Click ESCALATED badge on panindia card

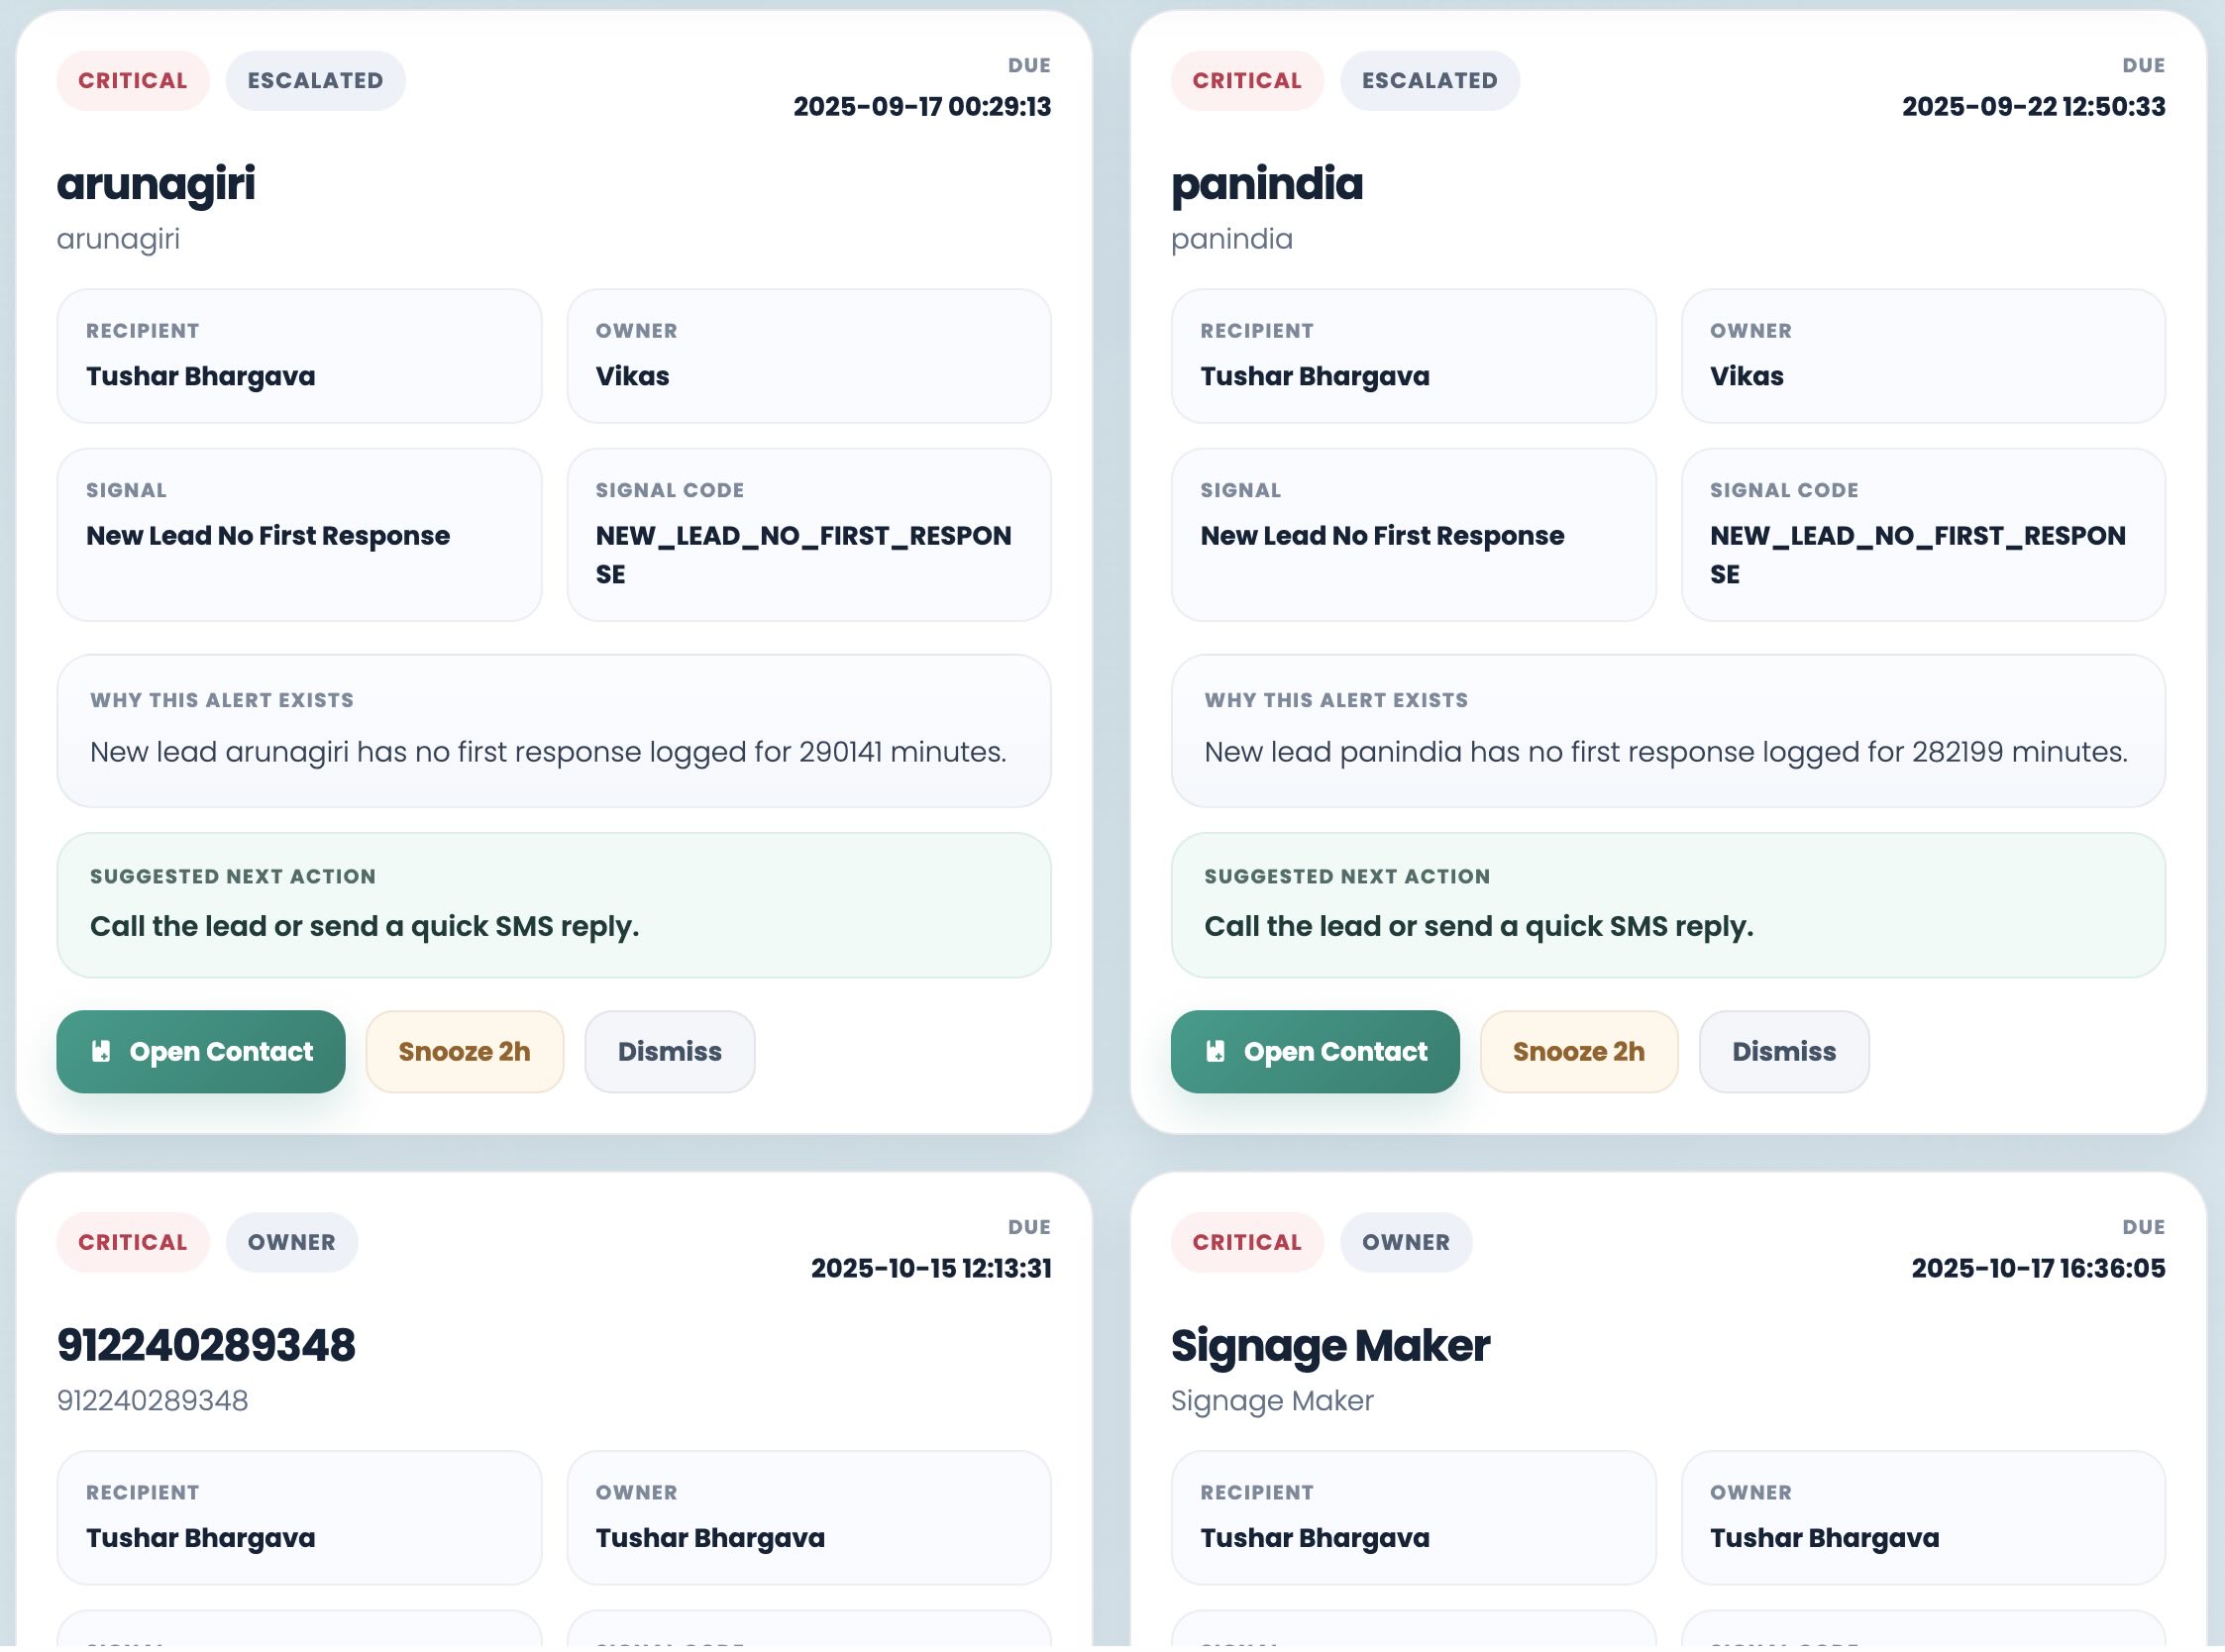pyautogui.click(x=1429, y=81)
